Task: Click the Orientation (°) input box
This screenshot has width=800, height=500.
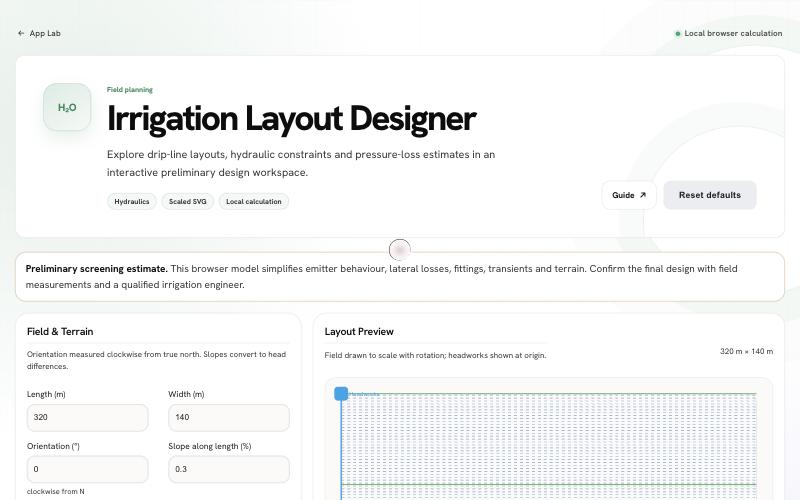Action: click(87, 469)
